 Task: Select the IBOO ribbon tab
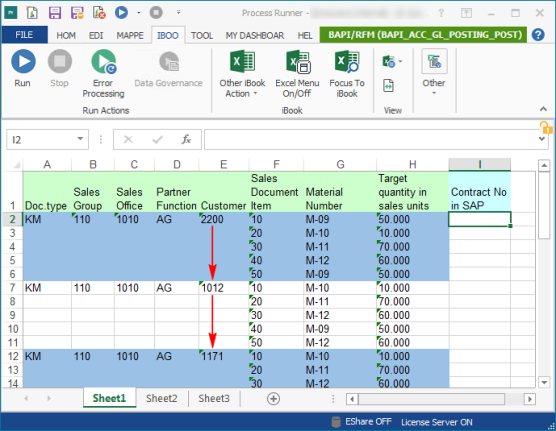tap(168, 35)
